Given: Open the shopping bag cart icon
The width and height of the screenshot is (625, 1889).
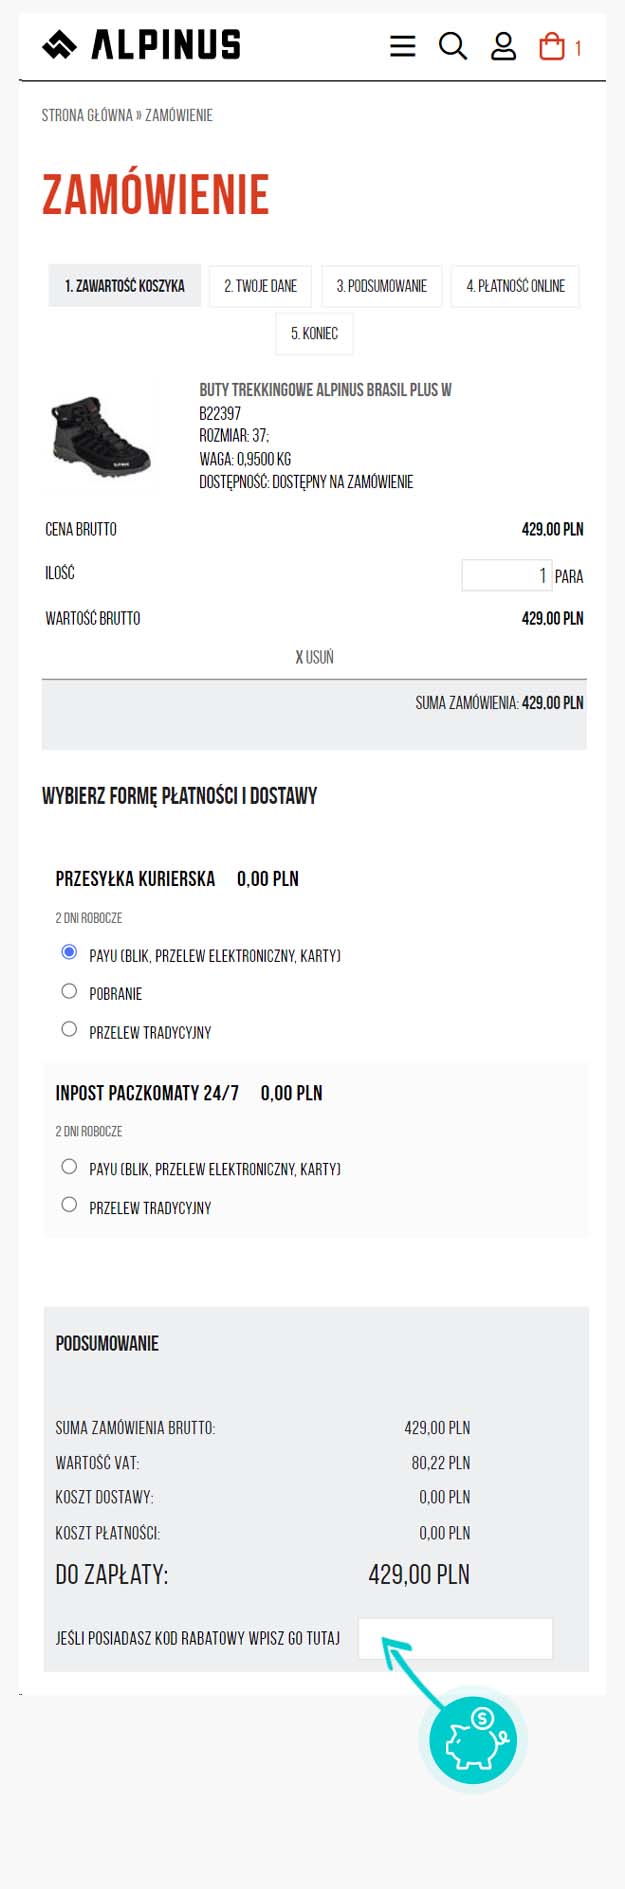Looking at the screenshot, I should [552, 46].
